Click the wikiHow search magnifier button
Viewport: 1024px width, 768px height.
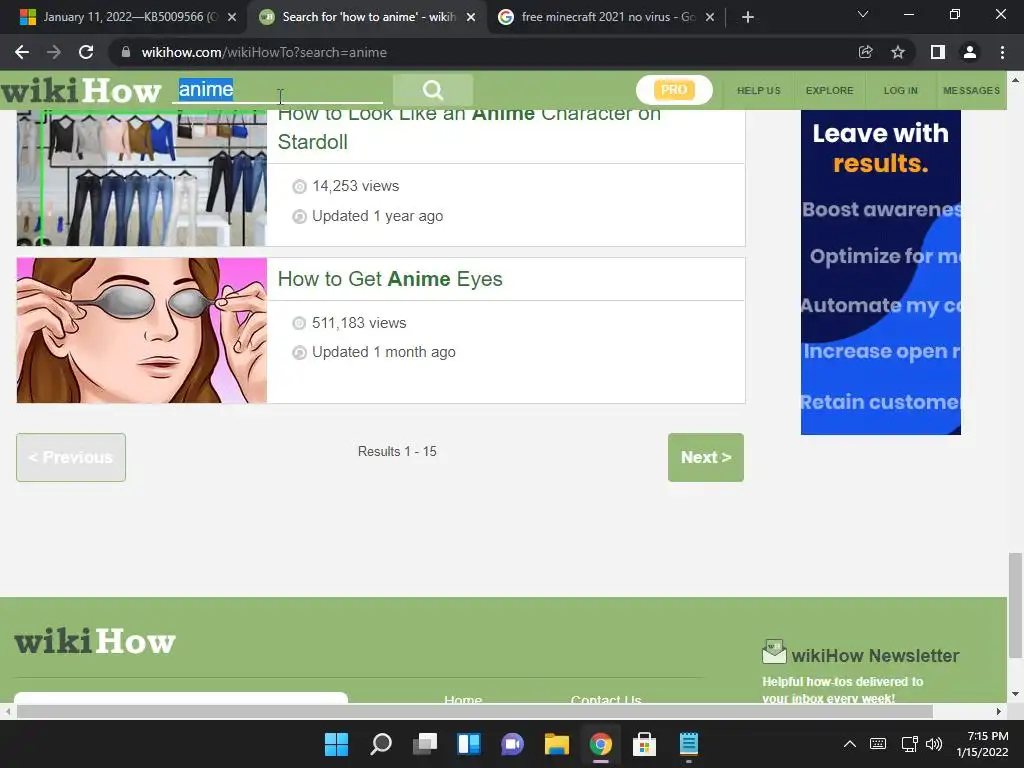[x=433, y=89]
